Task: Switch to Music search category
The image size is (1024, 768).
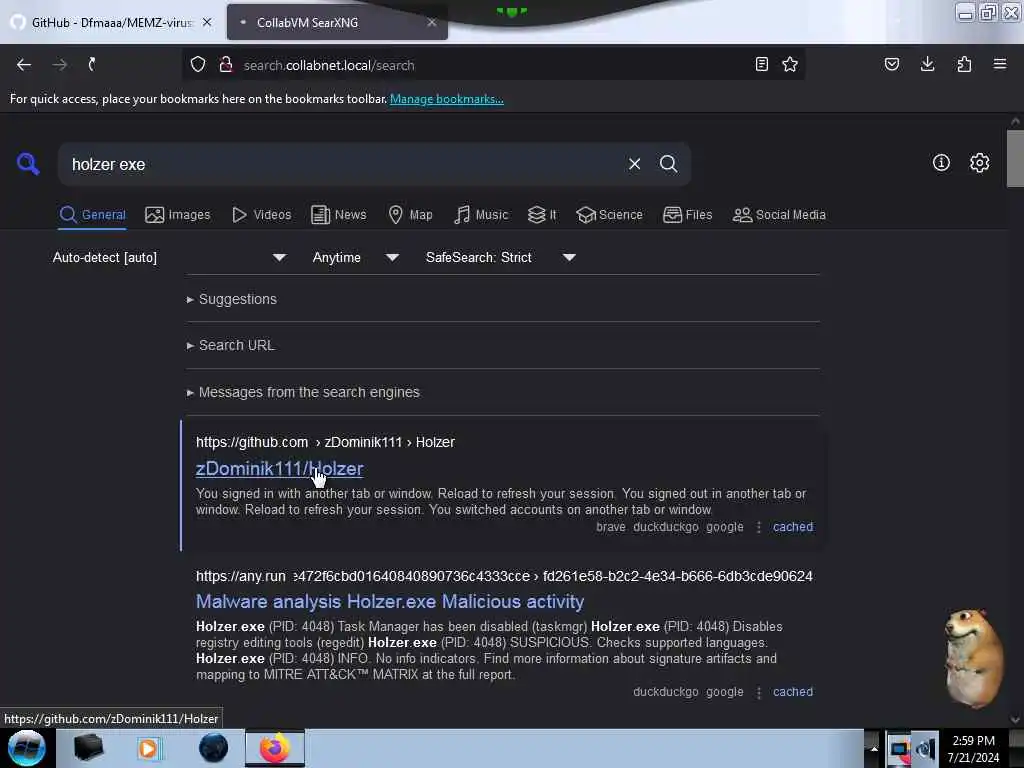Action: [x=481, y=215]
